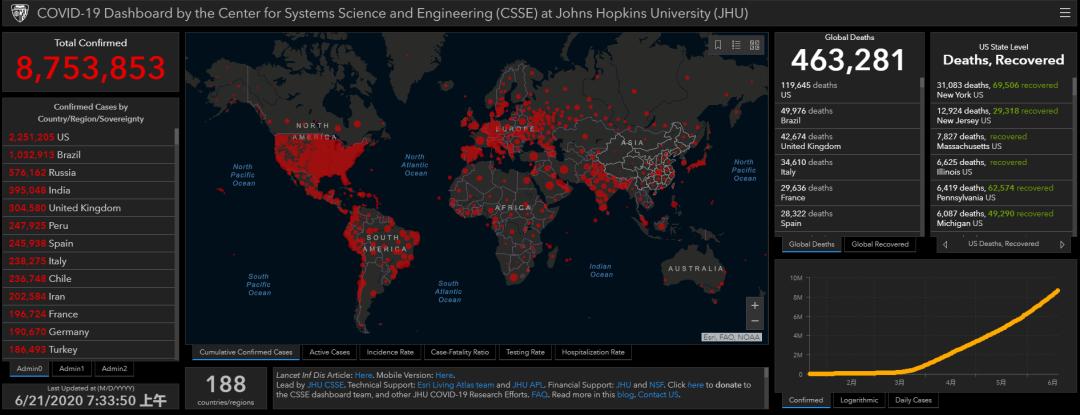Click the JHU shield logo
Viewport: 1080px width, 415px height.
(19, 13)
